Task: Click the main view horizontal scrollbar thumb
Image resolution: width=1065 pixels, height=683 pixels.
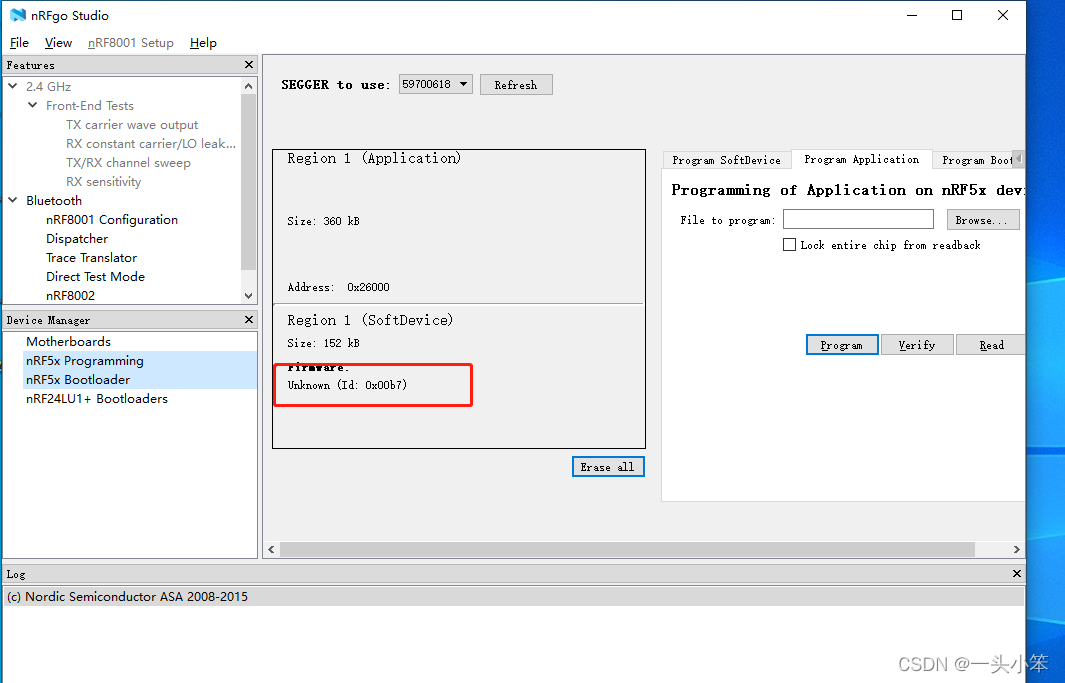Action: pyautogui.click(x=628, y=549)
